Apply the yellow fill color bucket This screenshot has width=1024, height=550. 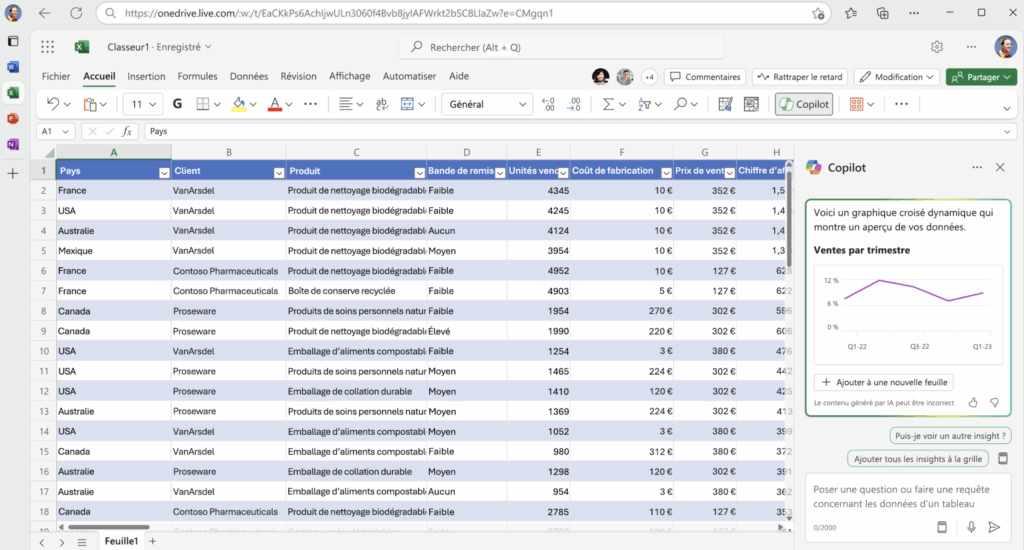click(x=239, y=104)
